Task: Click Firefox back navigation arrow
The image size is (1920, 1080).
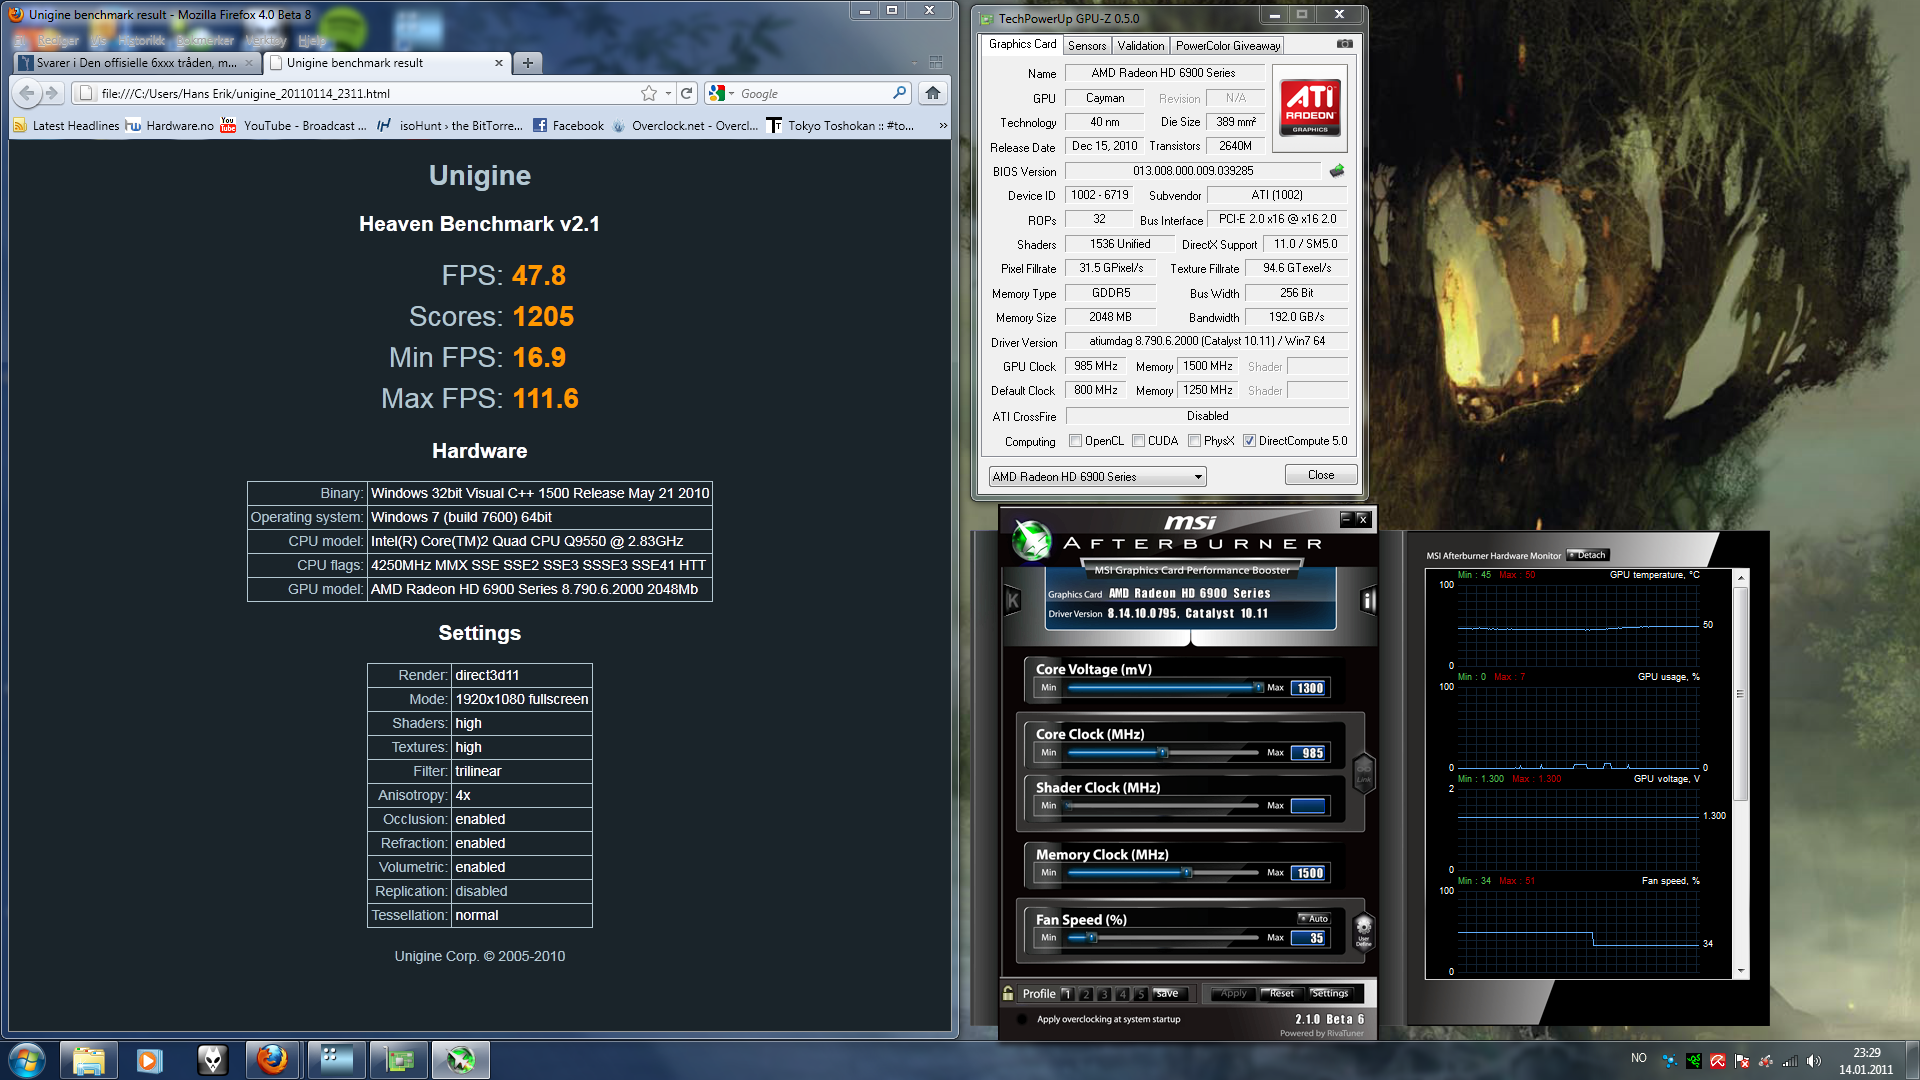Action: [27, 93]
